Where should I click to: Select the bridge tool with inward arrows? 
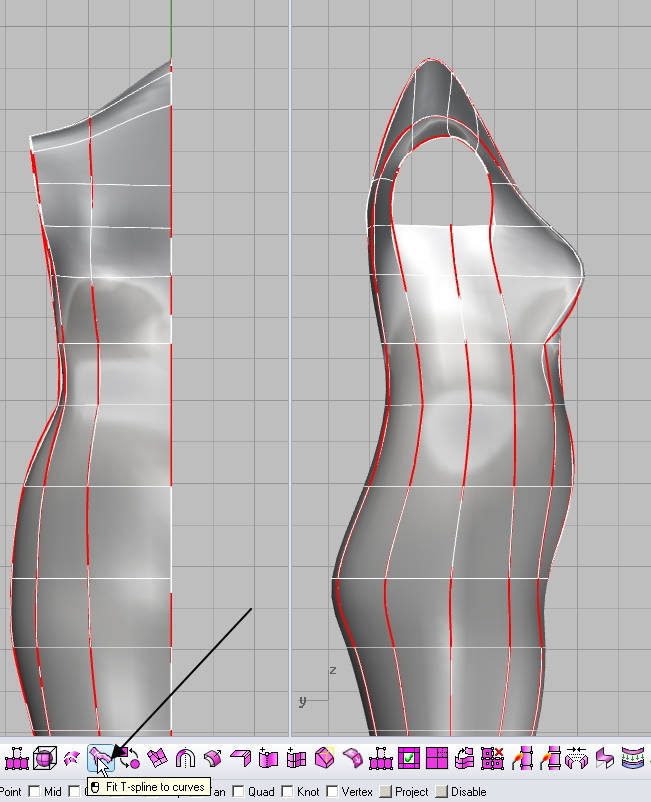click(577, 758)
